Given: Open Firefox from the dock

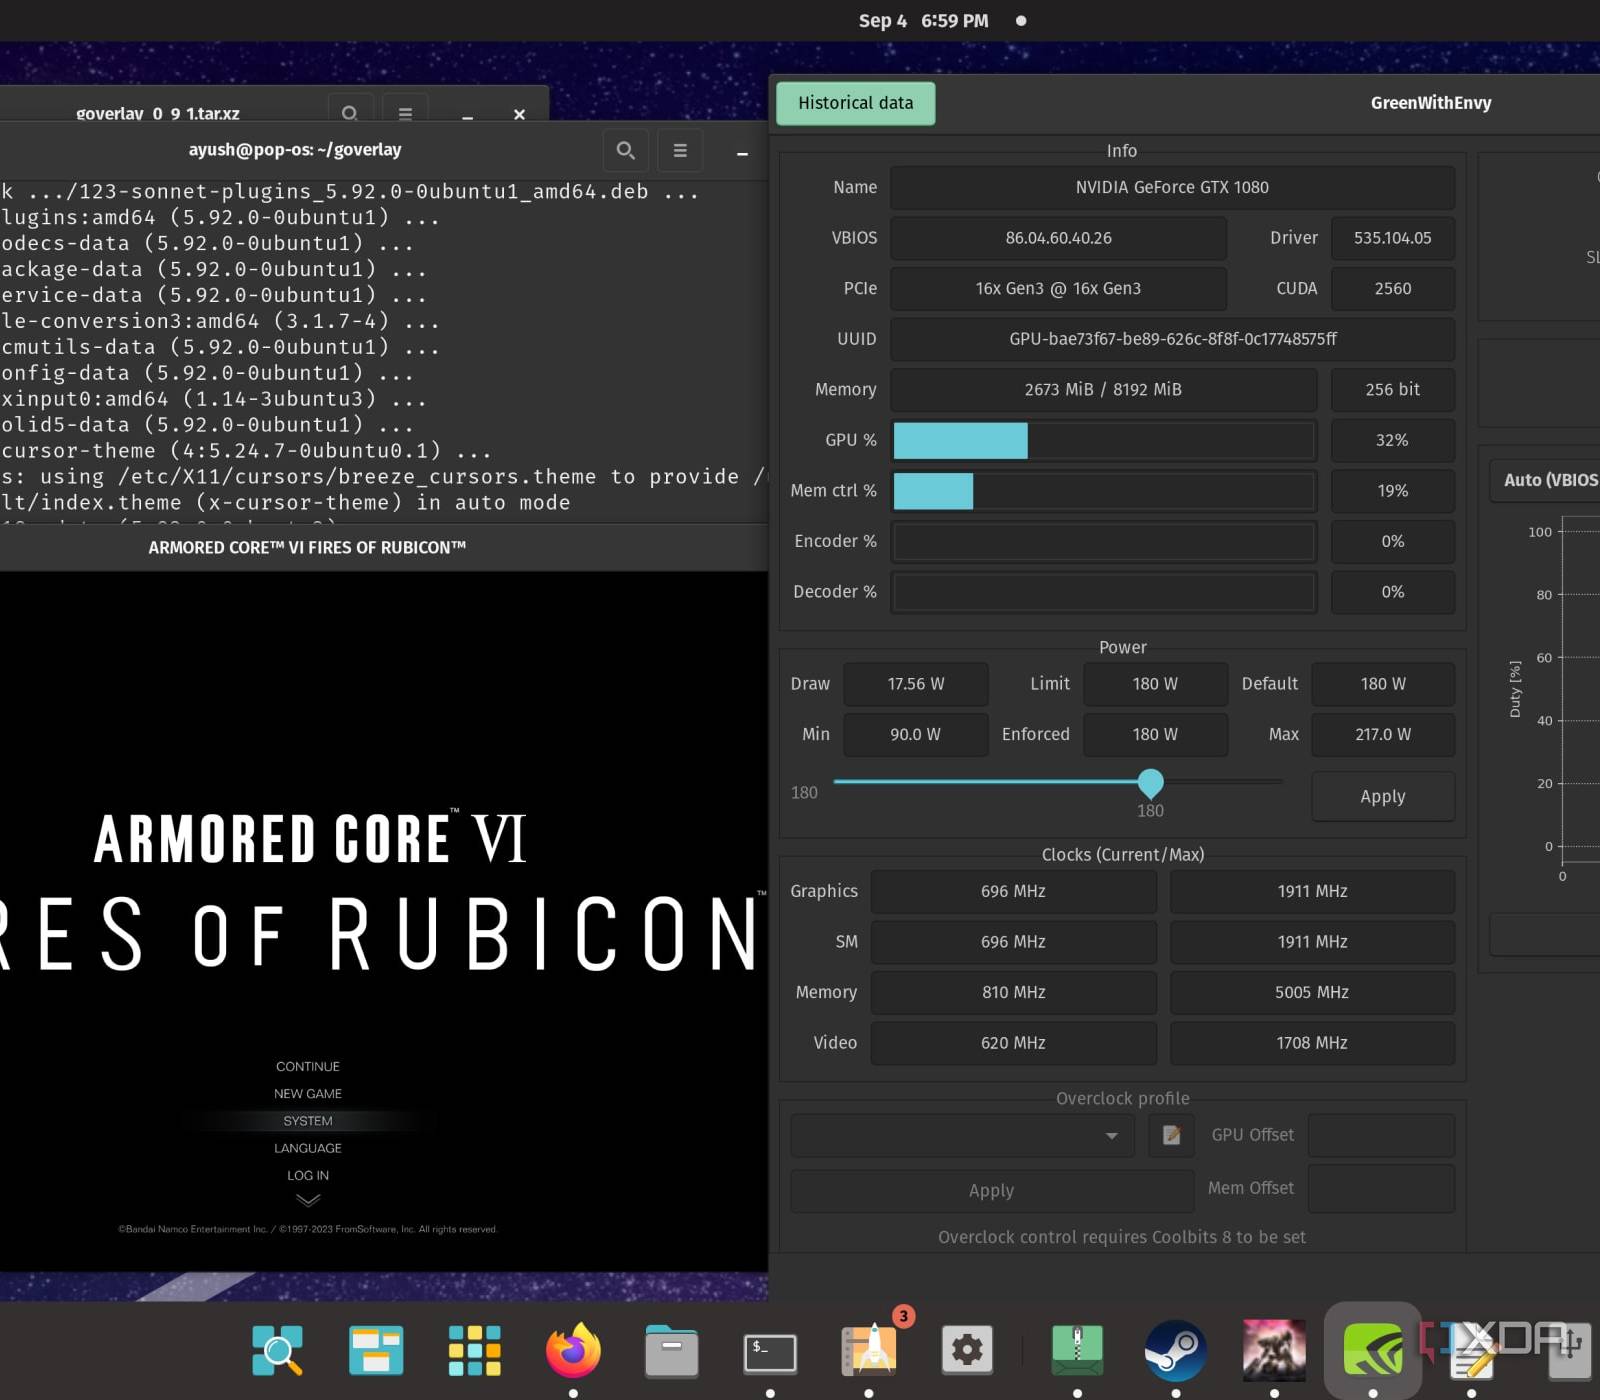Looking at the screenshot, I should 573,1351.
